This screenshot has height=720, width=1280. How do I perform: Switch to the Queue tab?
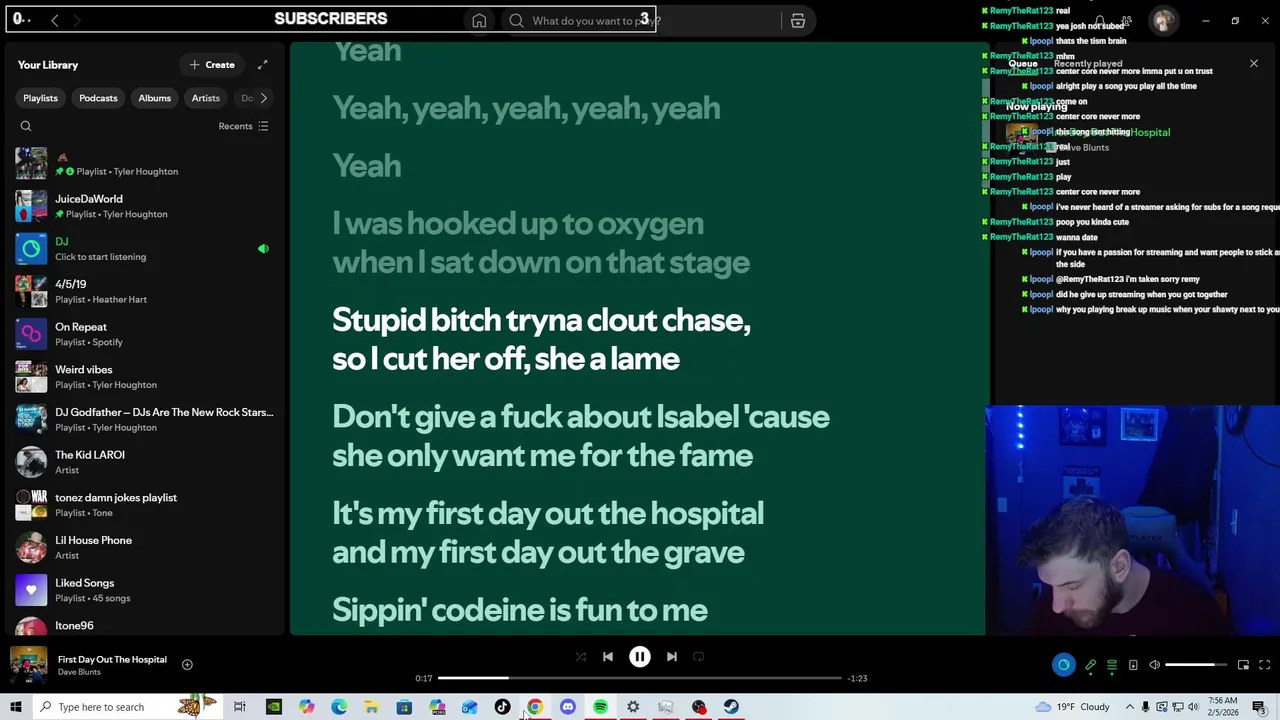click(x=1022, y=64)
